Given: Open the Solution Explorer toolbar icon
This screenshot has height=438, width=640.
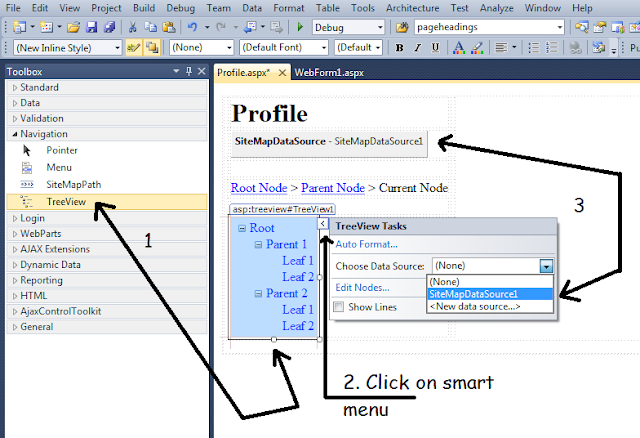Looking at the screenshot, I should (x=582, y=27).
